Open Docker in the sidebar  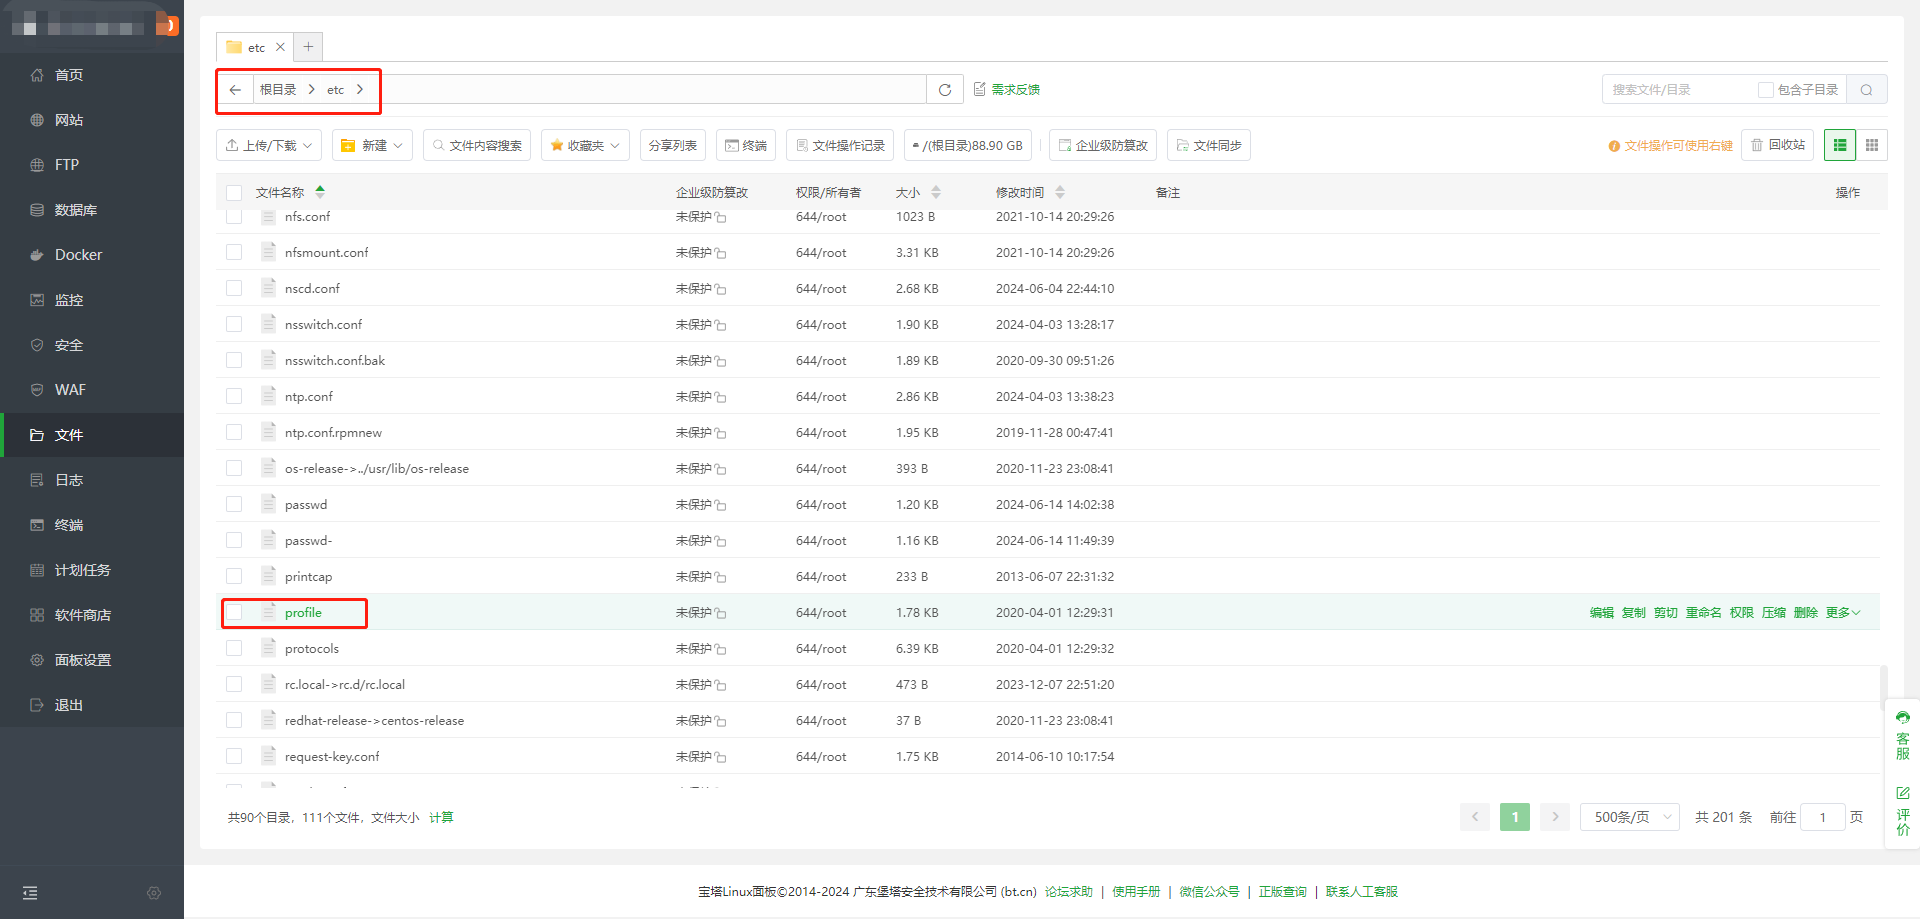coord(78,255)
